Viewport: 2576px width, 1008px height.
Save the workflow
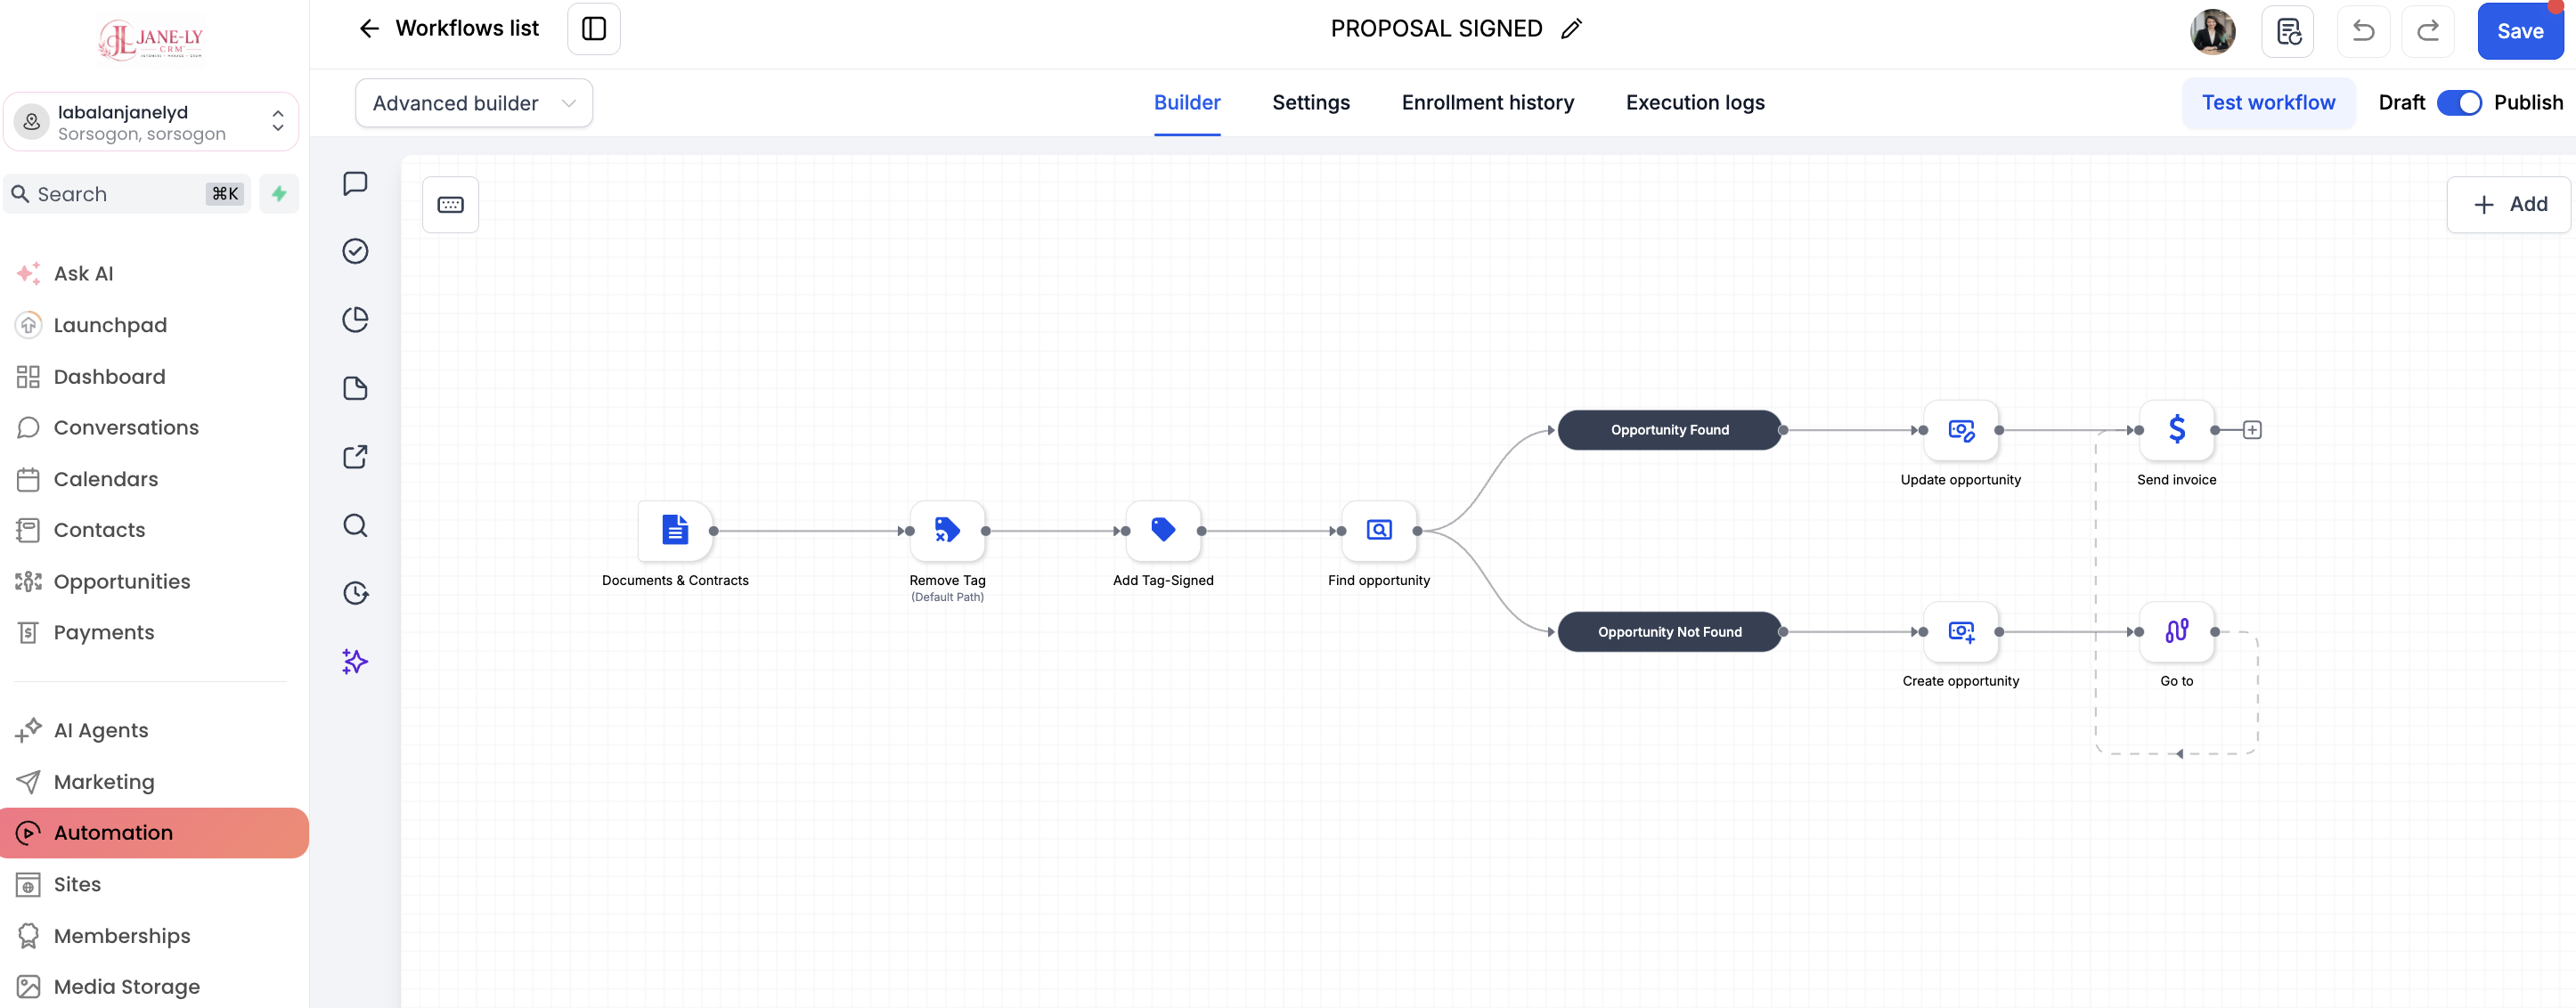(2520, 31)
